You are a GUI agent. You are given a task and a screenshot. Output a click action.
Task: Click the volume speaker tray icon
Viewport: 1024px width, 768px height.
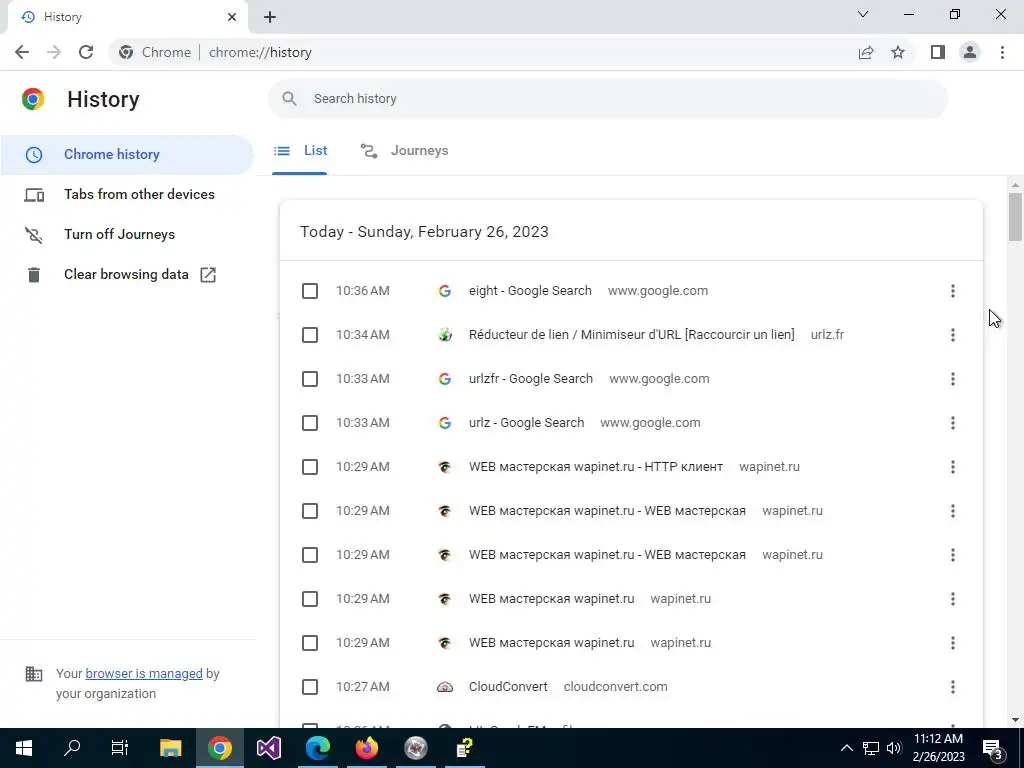894,748
